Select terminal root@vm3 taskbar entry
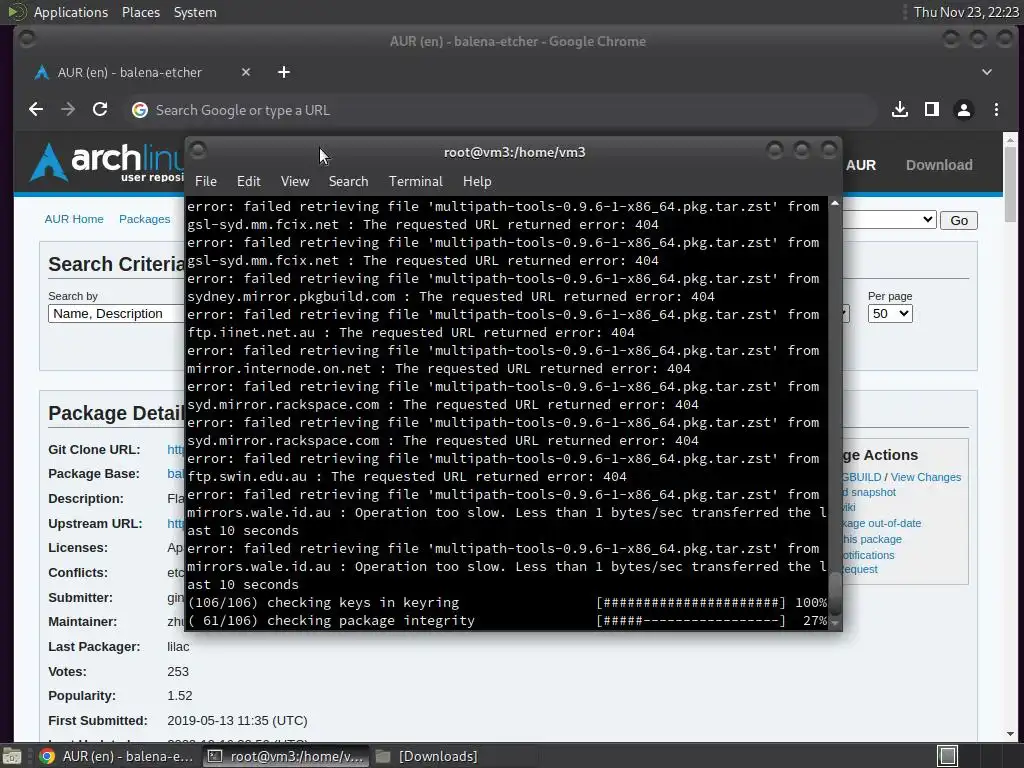1024x768 pixels. pos(285,756)
